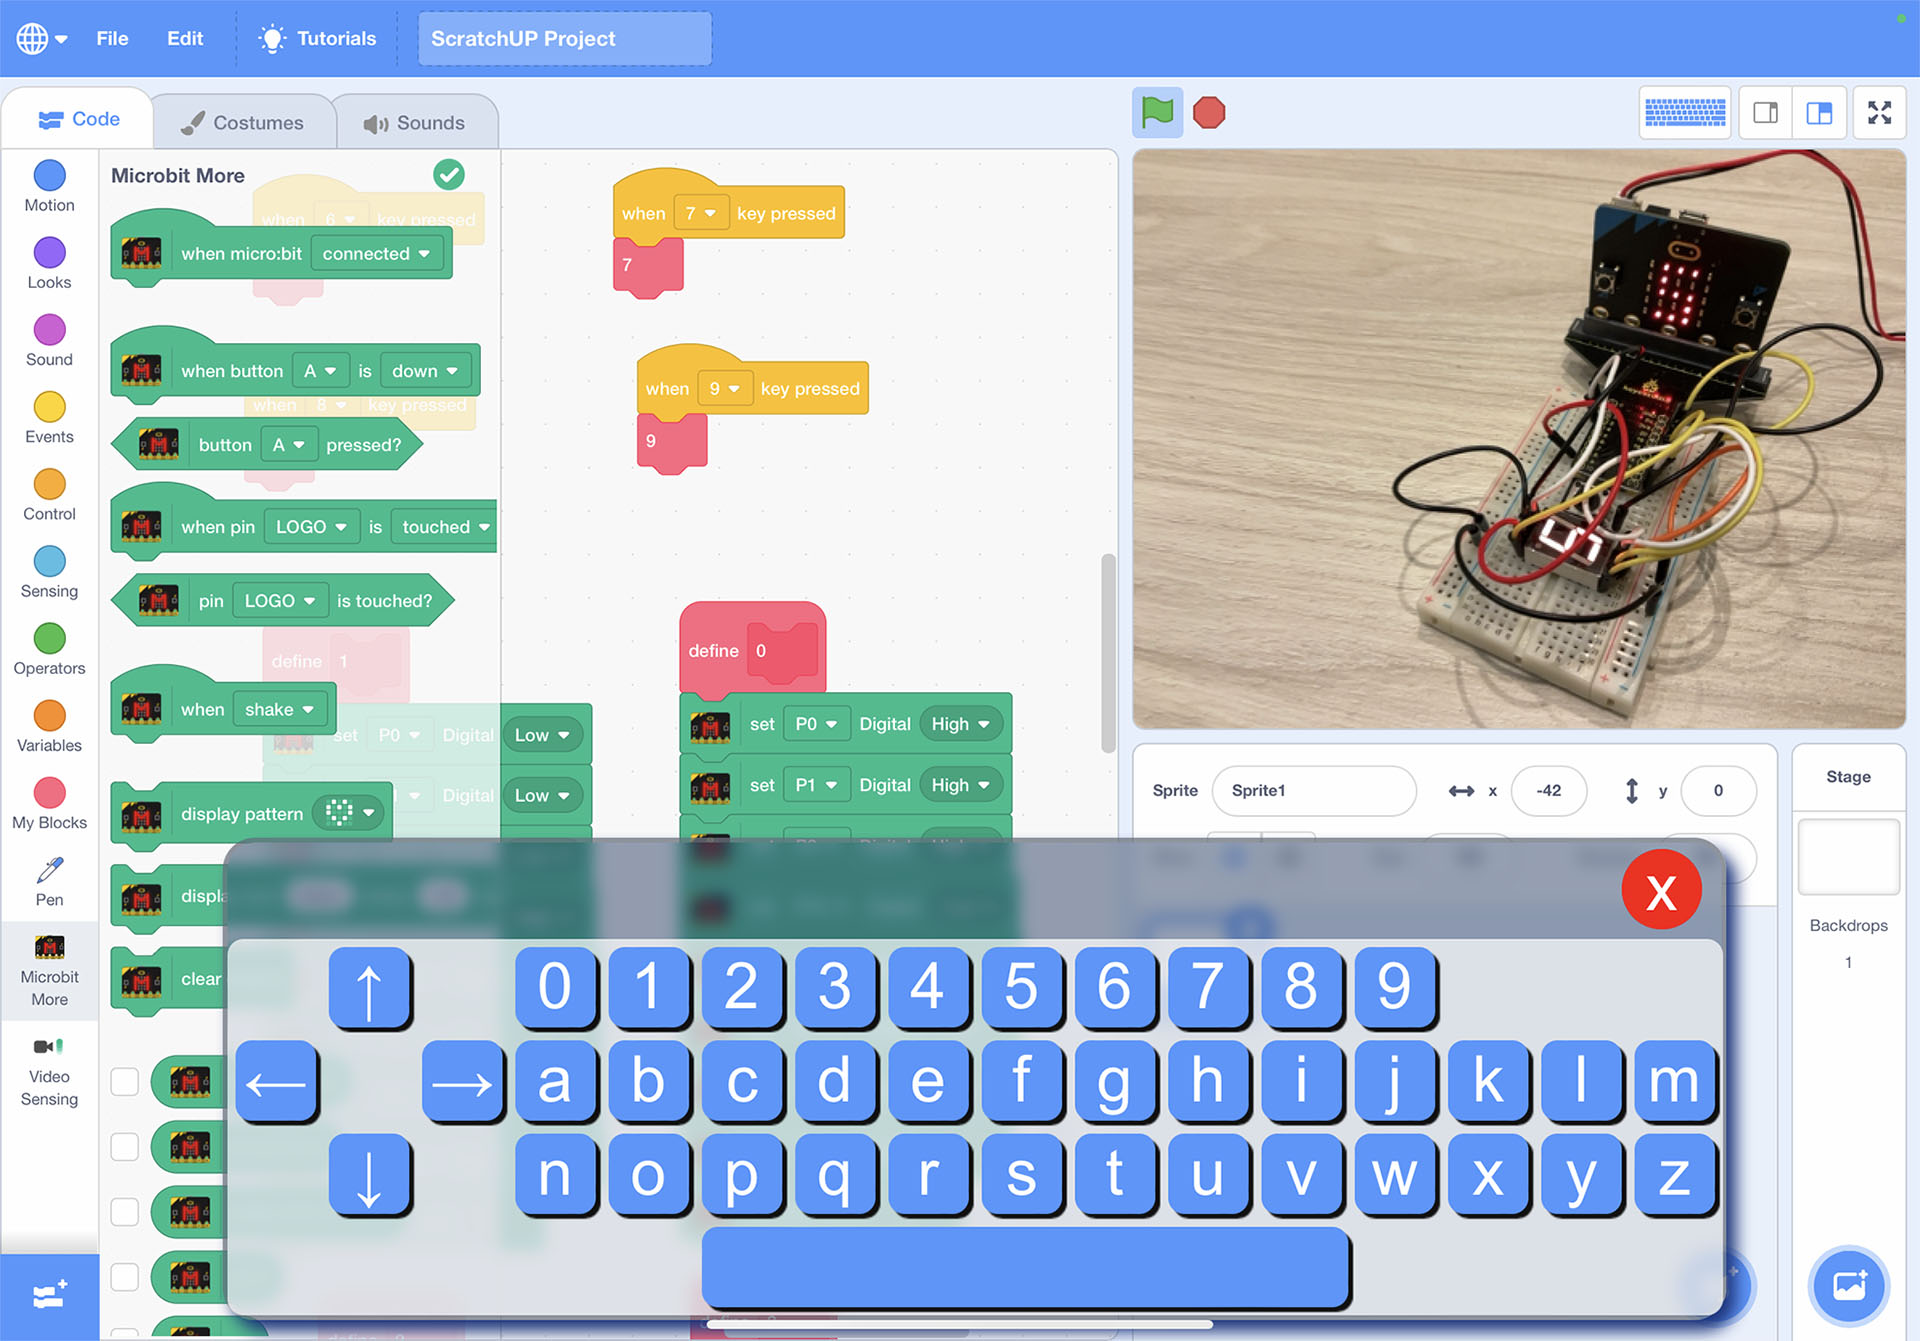Enable the third reporter block checkbox
Viewport: 1920px width, 1341px height.
[x=124, y=1211]
